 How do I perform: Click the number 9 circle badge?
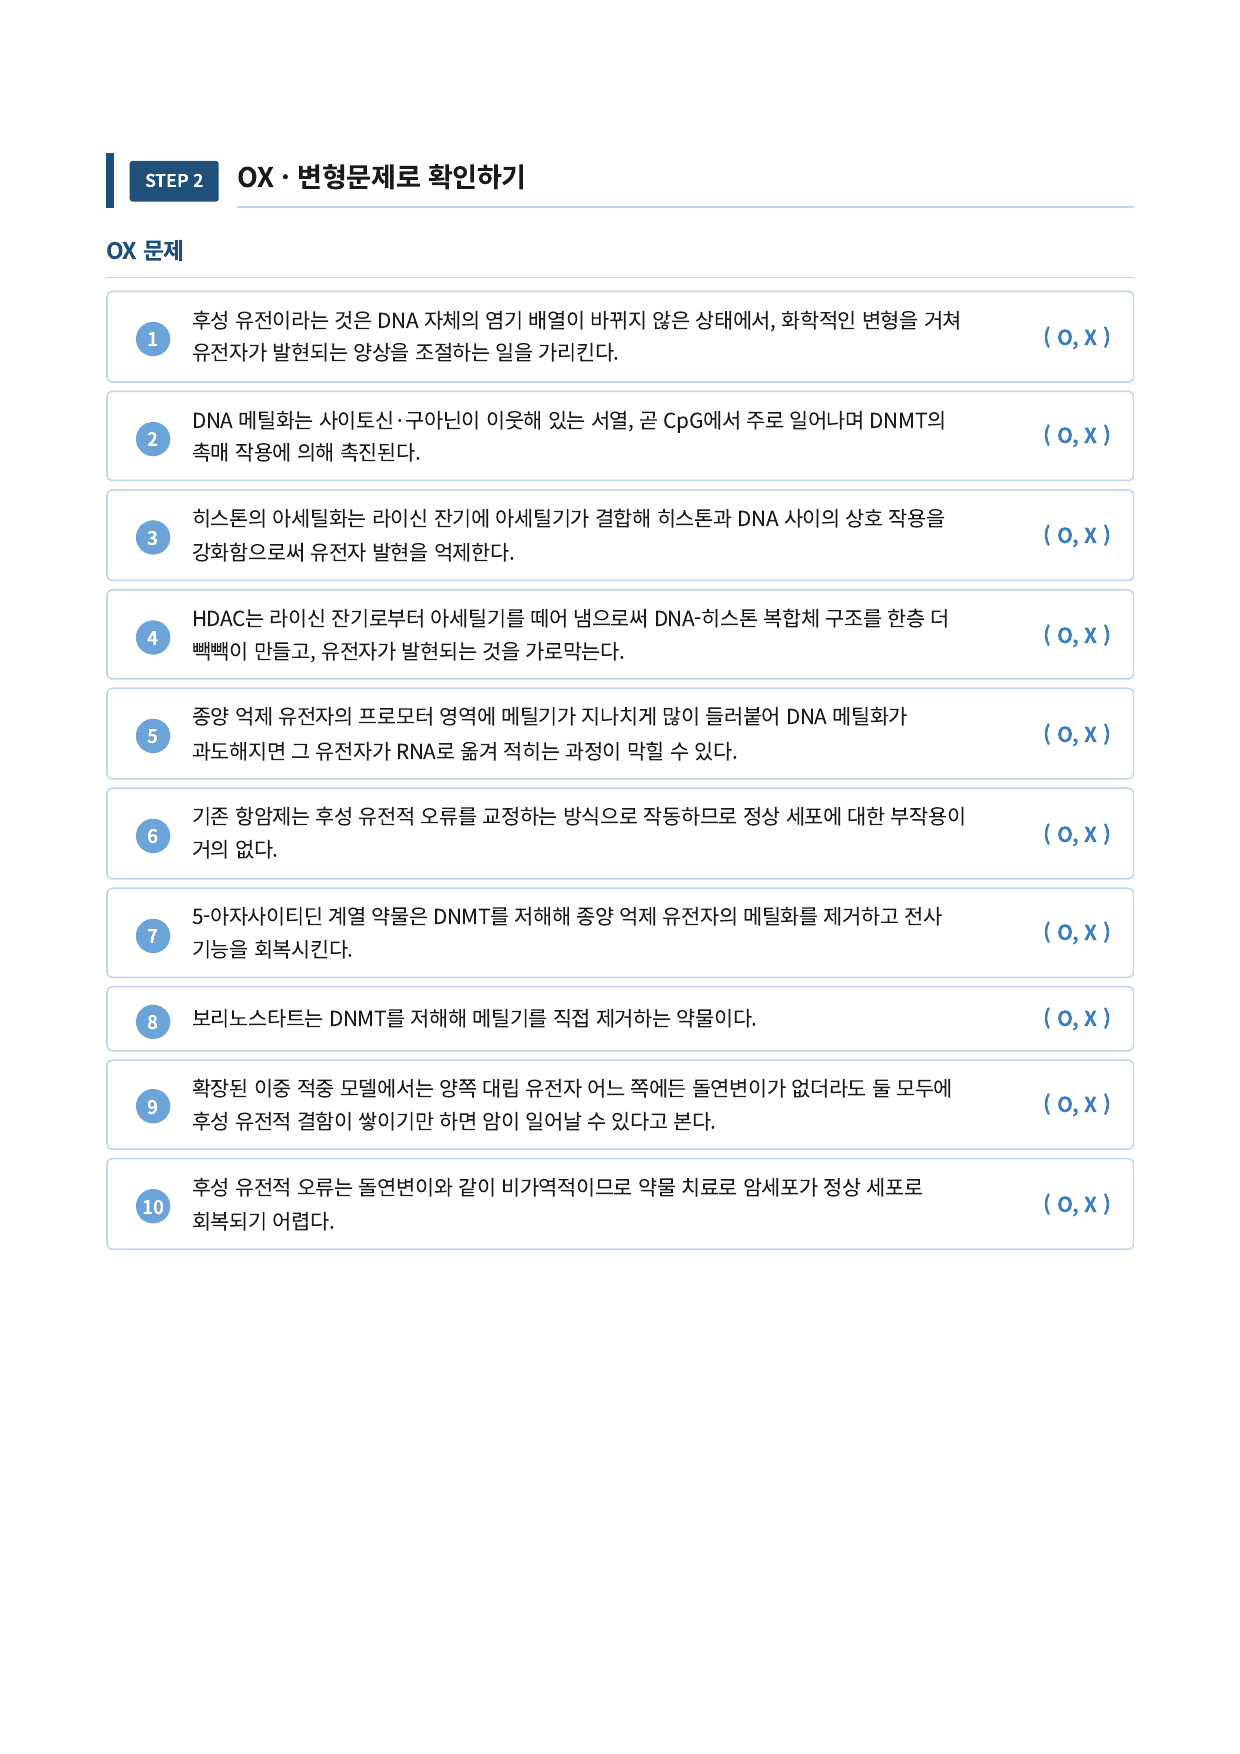[x=152, y=1107]
